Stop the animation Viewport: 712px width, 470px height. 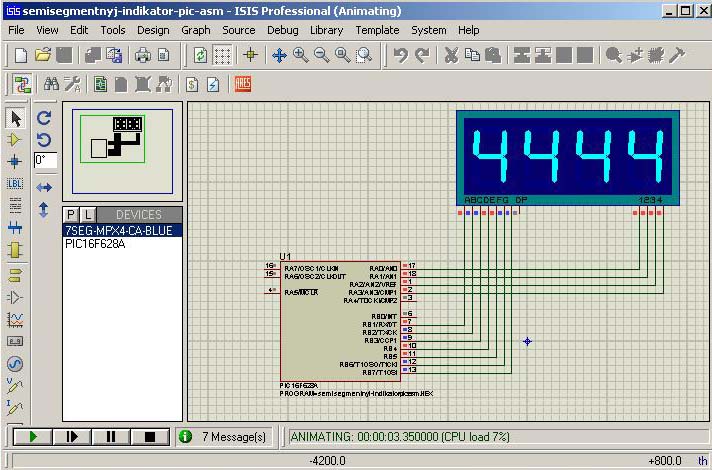click(x=150, y=437)
